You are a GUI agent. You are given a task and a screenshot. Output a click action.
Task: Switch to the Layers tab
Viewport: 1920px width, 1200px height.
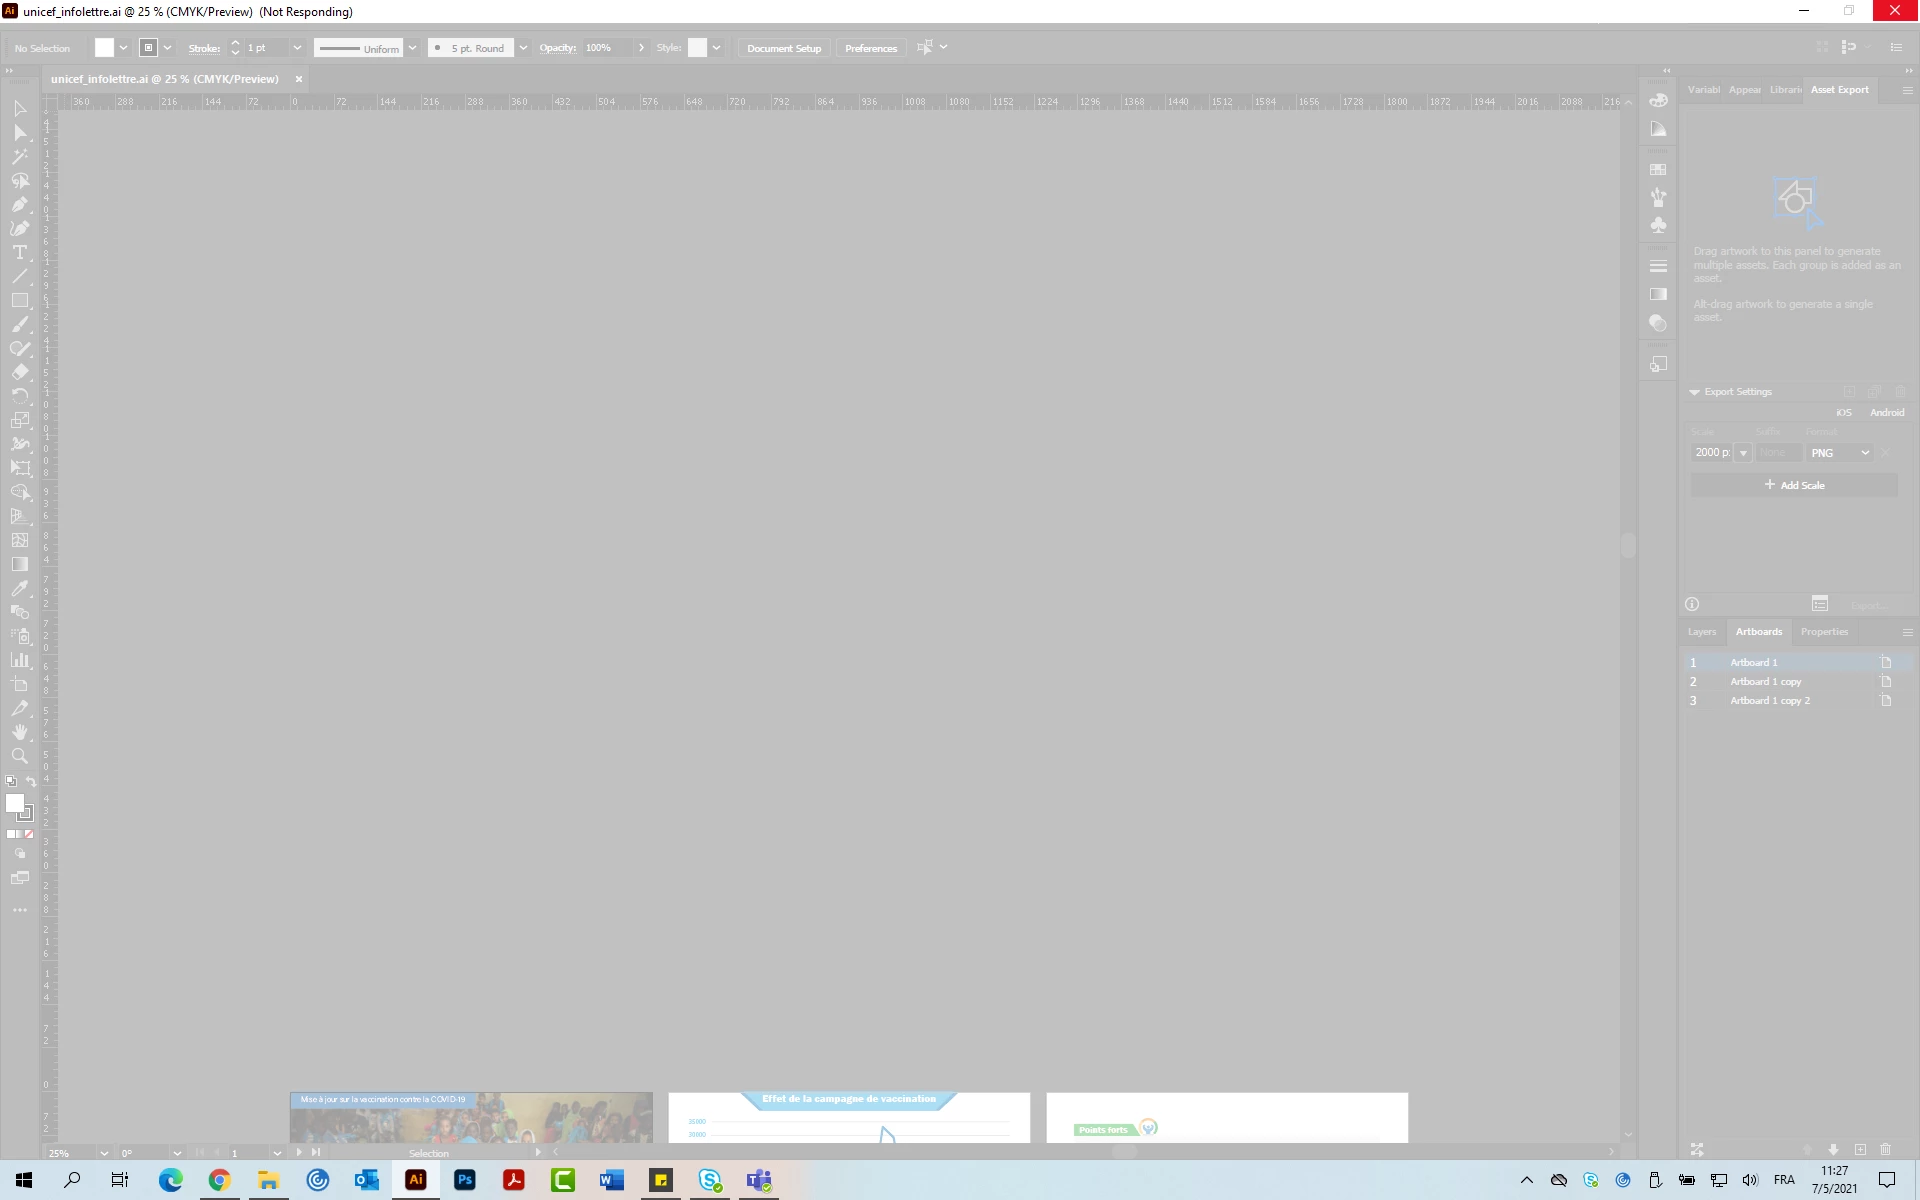(x=1701, y=632)
